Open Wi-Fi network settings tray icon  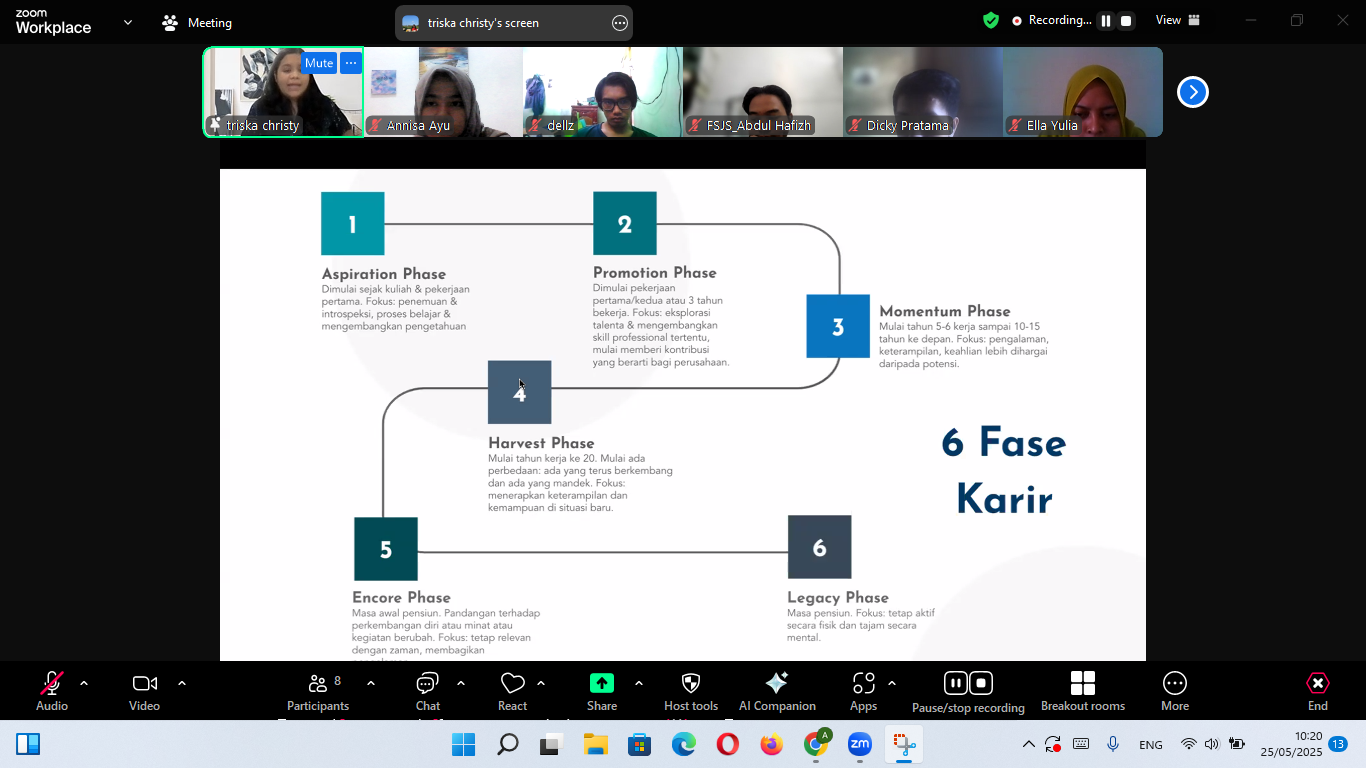(x=1188, y=744)
